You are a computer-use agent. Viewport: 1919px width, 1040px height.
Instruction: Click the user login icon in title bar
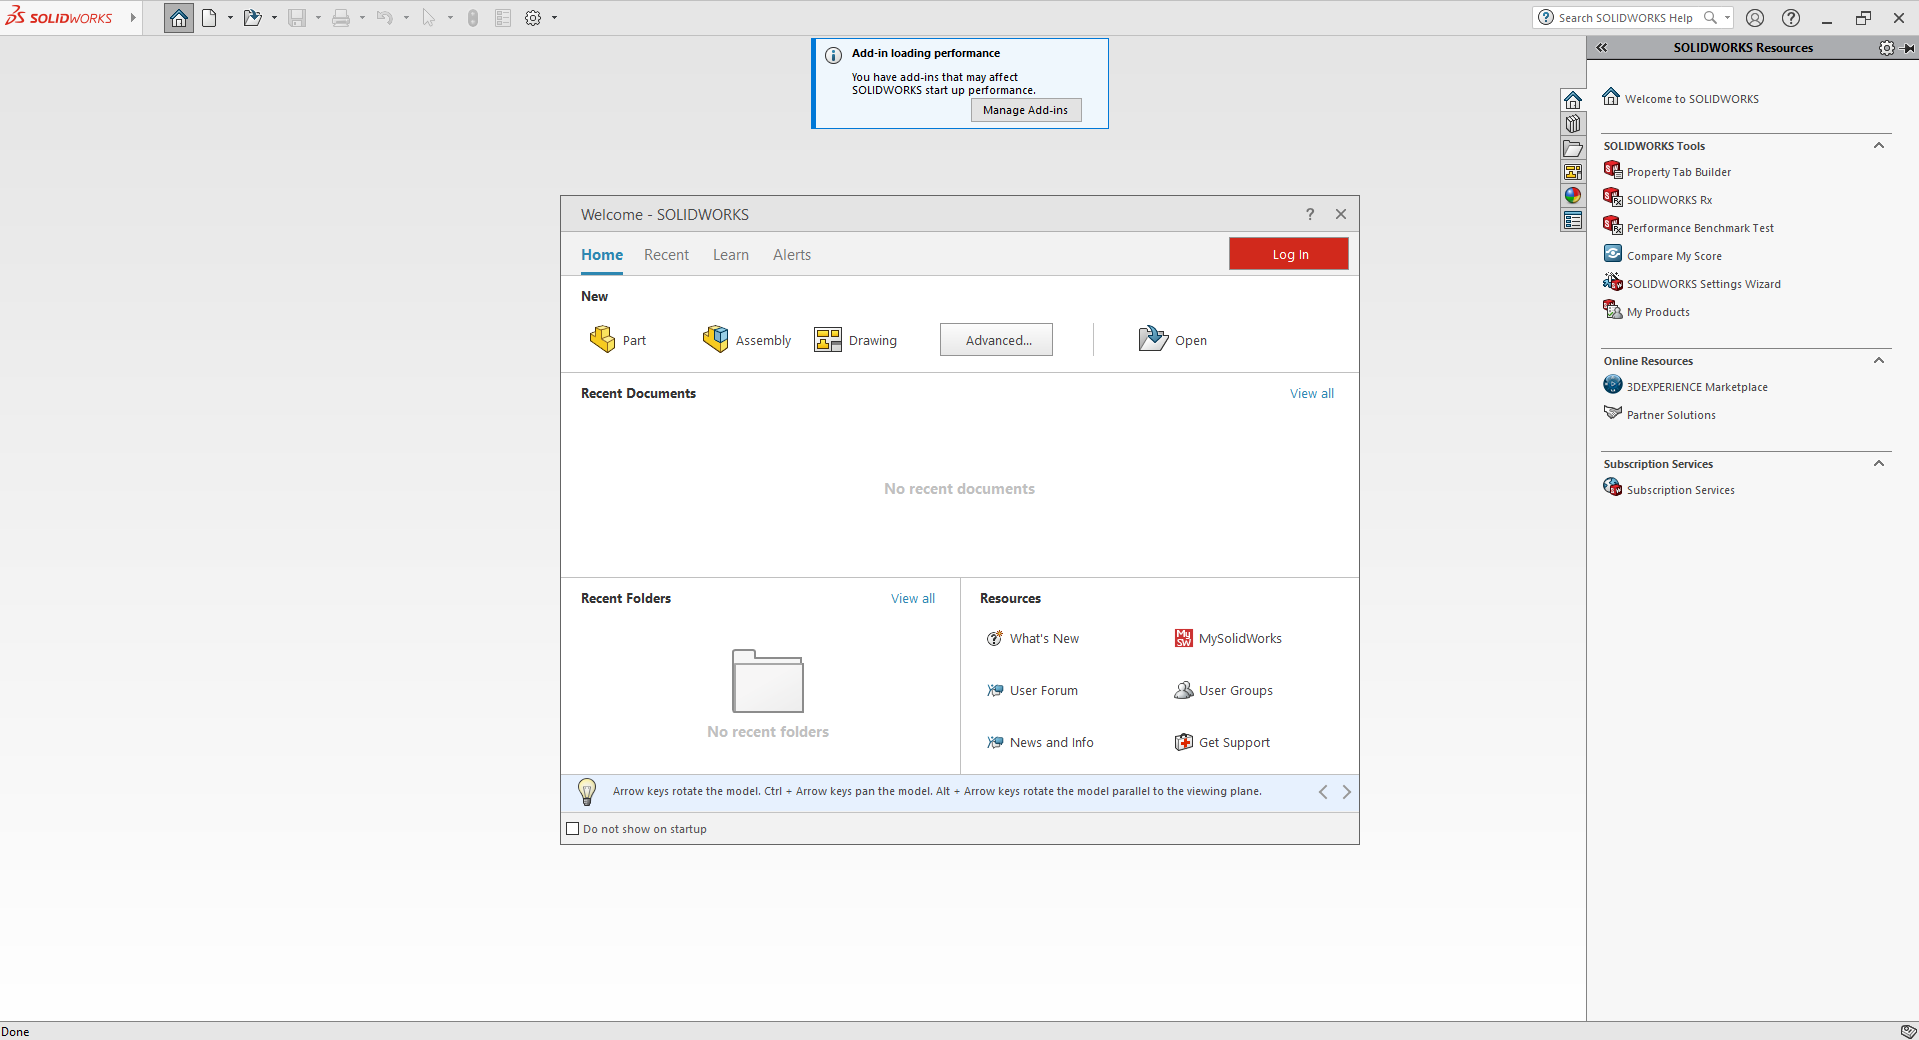click(1755, 18)
